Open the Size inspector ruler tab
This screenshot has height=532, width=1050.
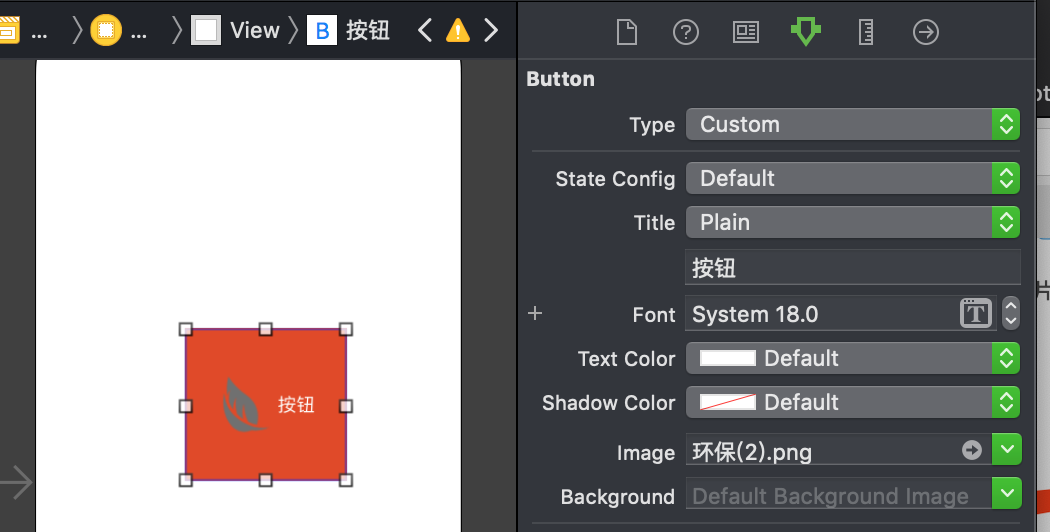[866, 31]
